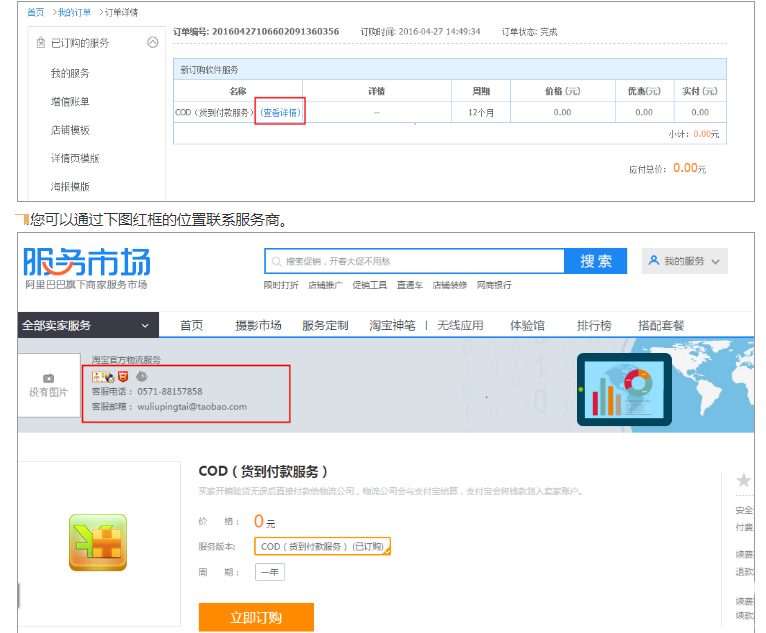Click the 12个月 period cell
Viewport: 766px width, 633px height.
coord(481,112)
